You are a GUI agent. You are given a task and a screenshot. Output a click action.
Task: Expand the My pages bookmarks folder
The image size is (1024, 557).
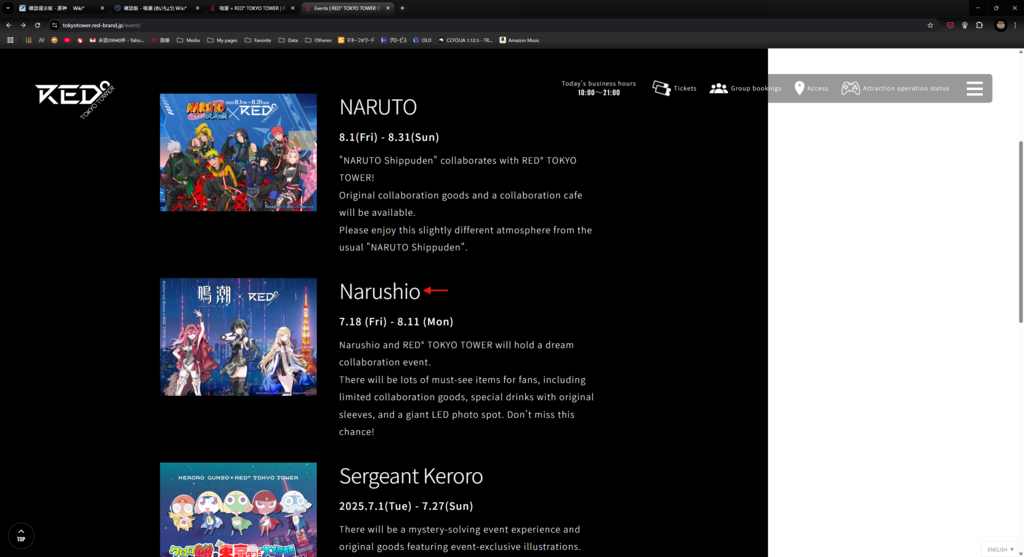point(222,40)
